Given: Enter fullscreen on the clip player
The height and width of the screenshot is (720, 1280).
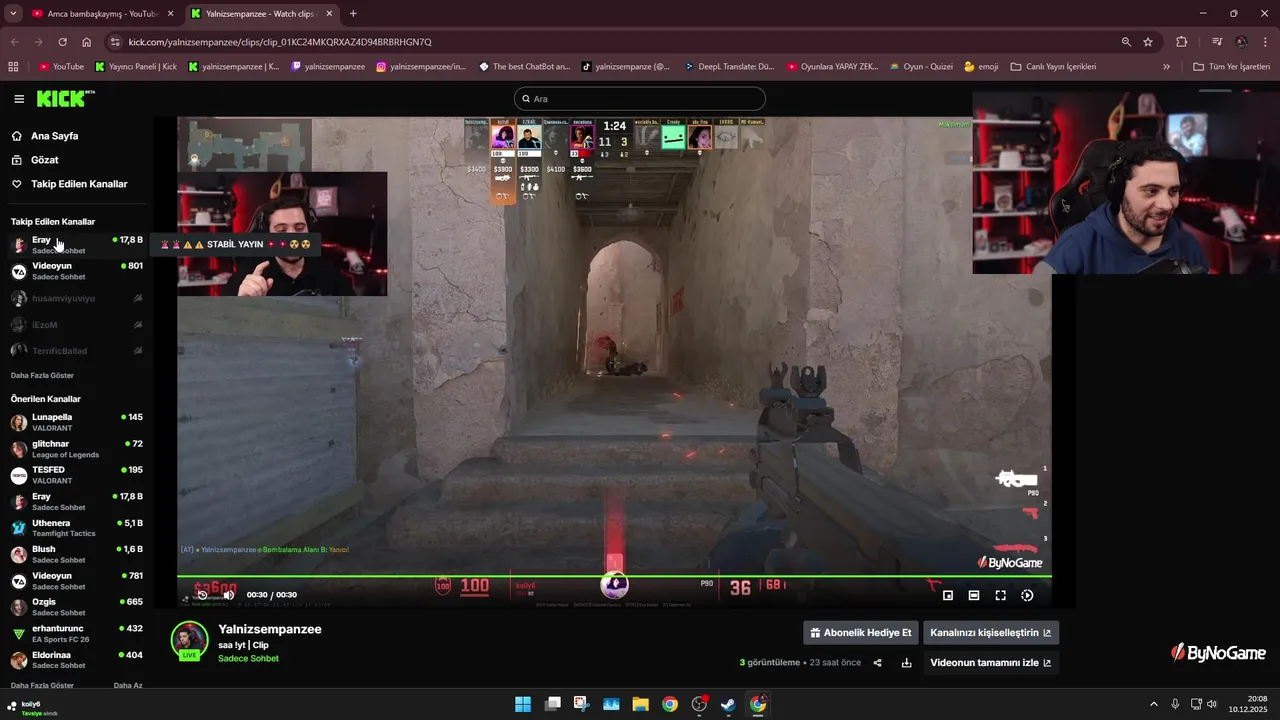Looking at the screenshot, I should (x=1000, y=595).
